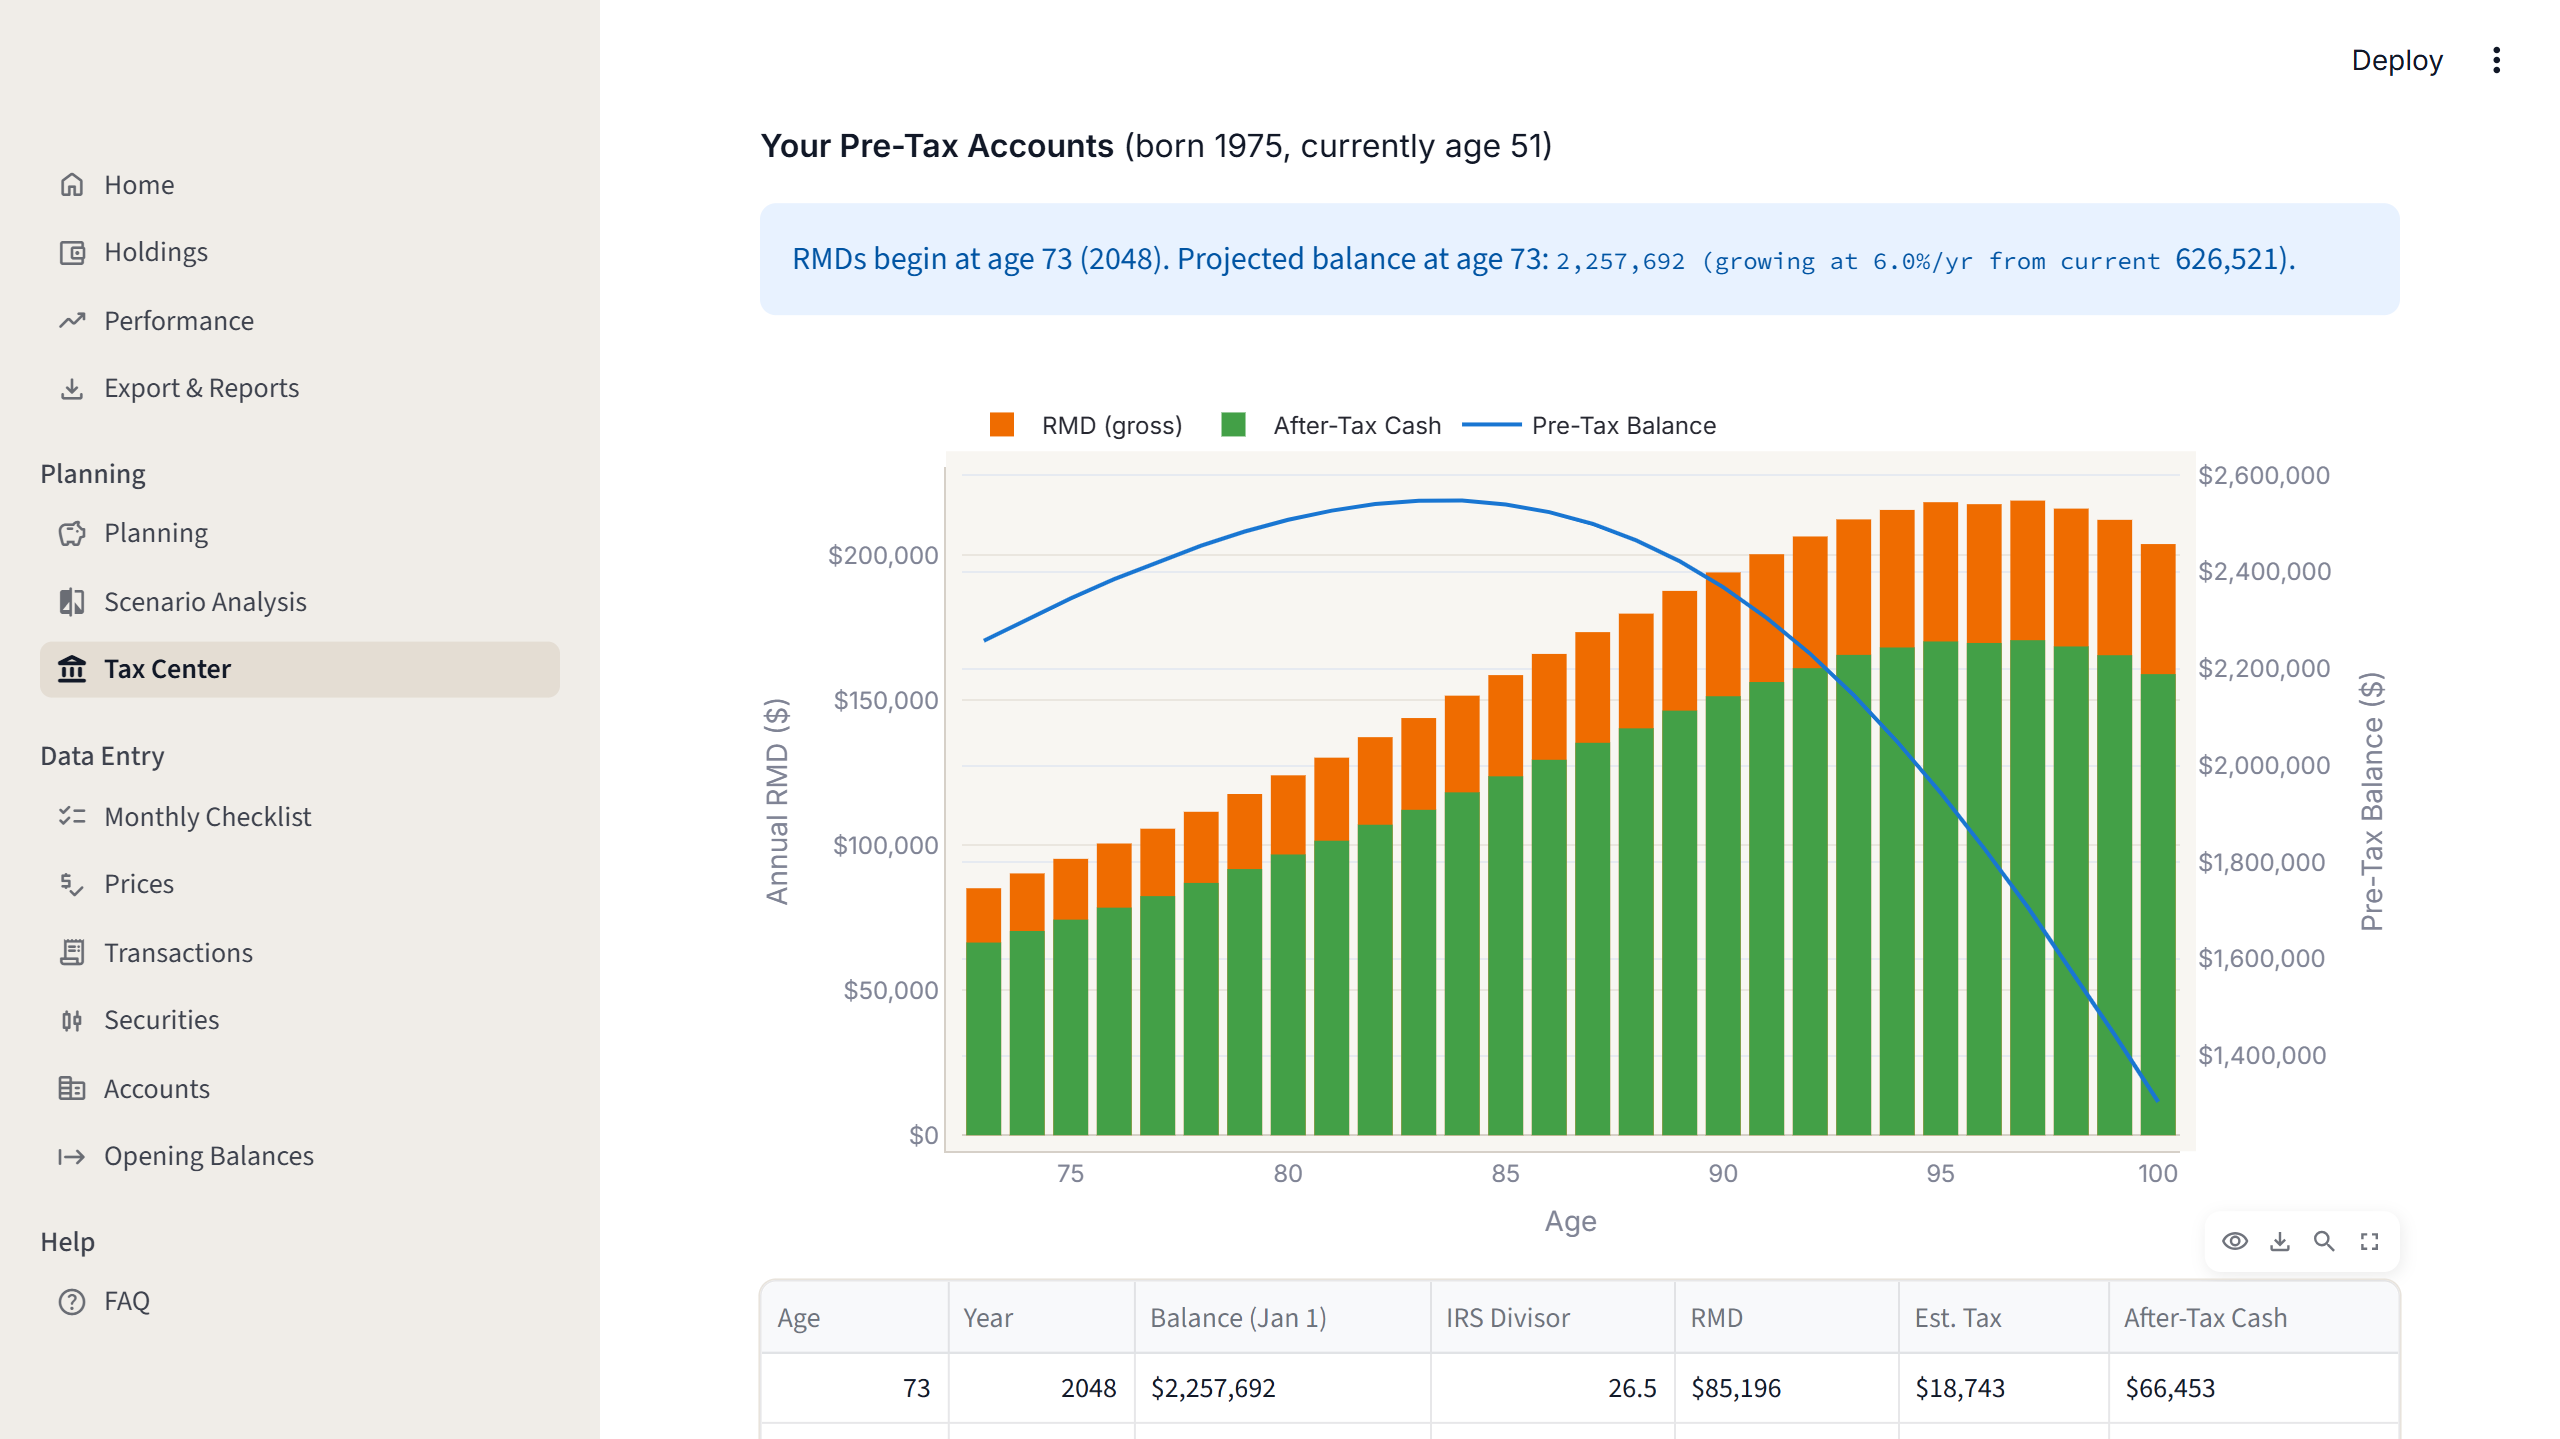Switch to the Scenario Analysis page
The image size is (2560, 1439).
click(205, 601)
